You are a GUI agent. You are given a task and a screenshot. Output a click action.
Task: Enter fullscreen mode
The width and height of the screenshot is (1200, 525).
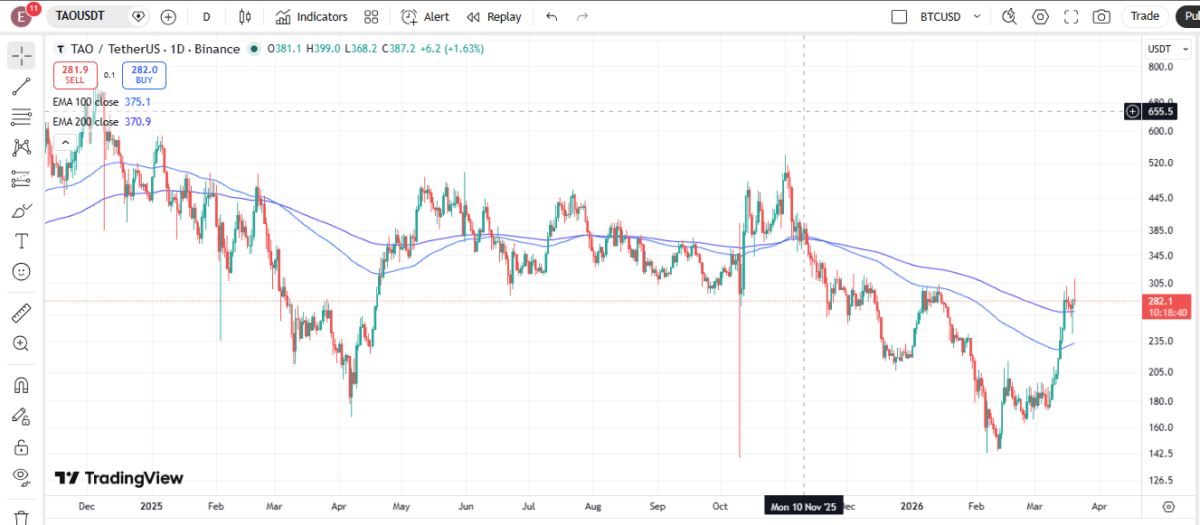pyautogui.click(x=1071, y=17)
